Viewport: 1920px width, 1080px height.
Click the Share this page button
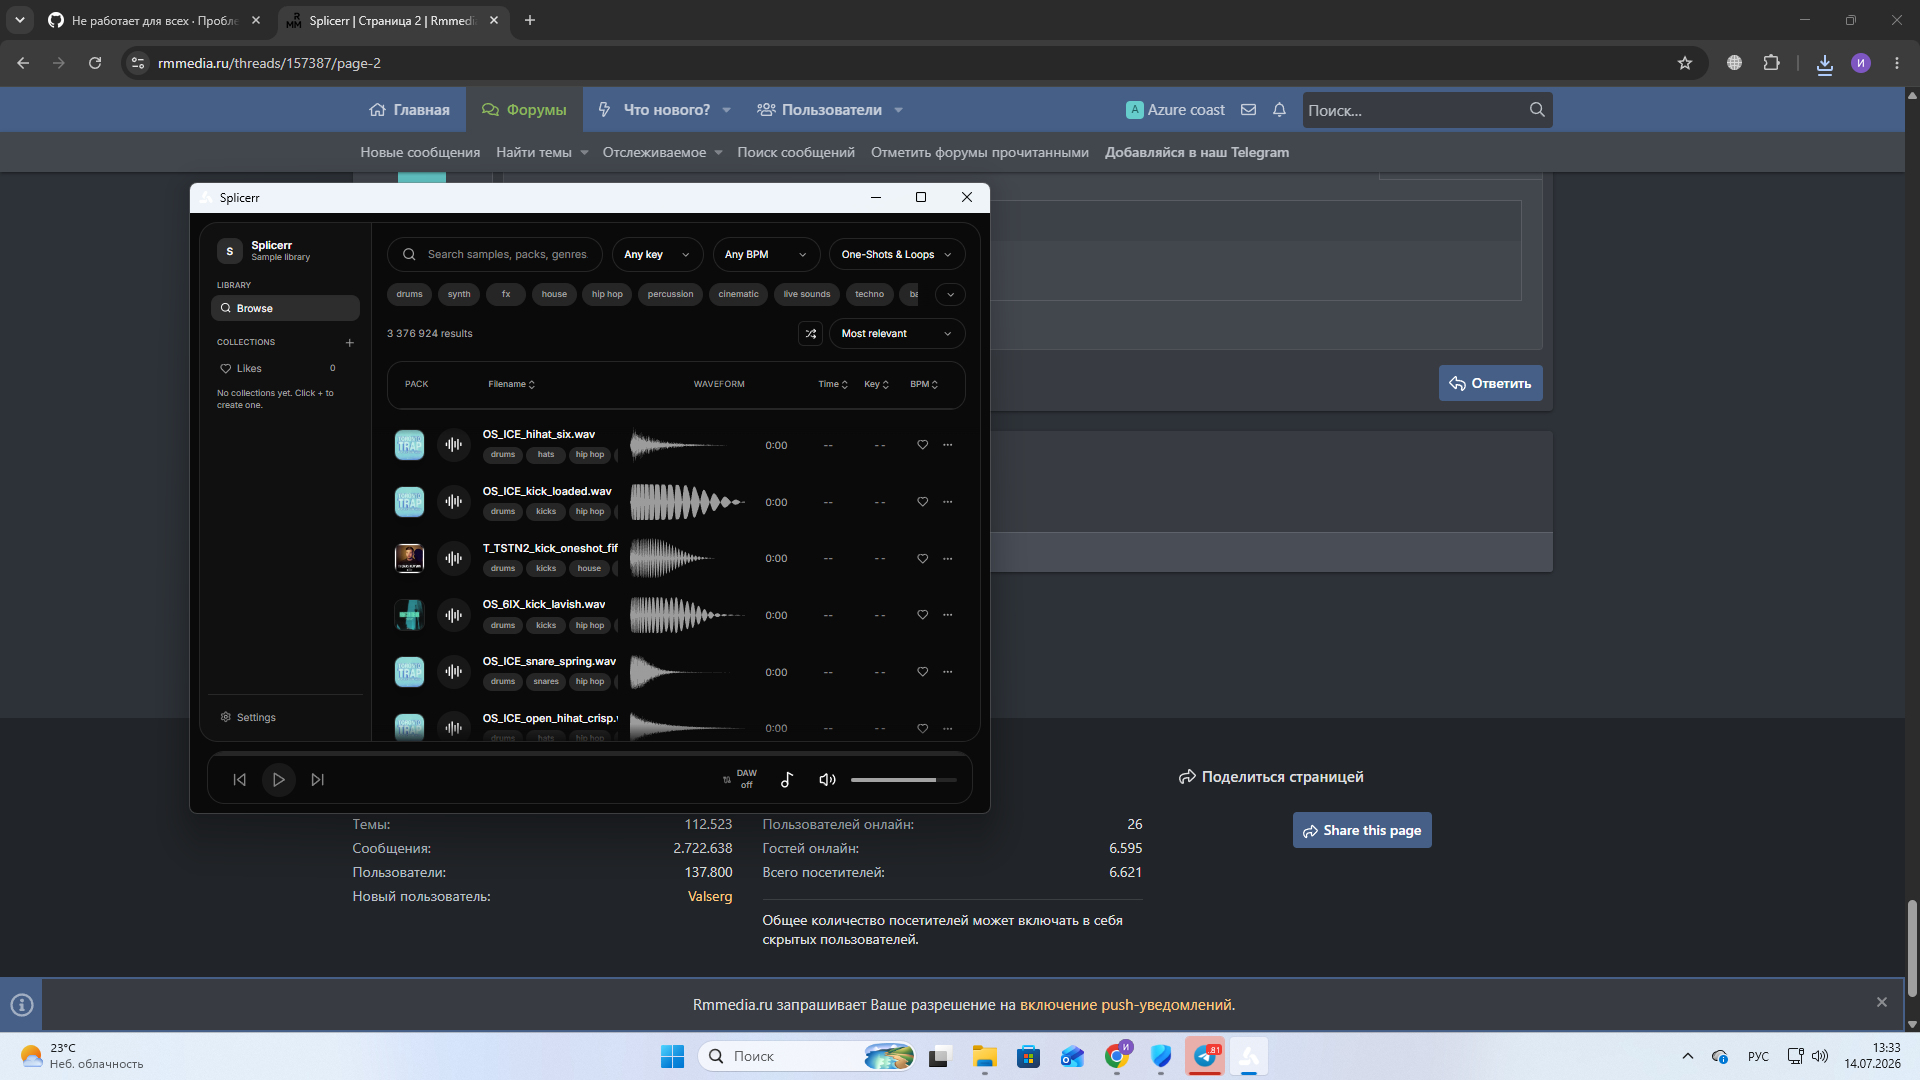(1362, 830)
